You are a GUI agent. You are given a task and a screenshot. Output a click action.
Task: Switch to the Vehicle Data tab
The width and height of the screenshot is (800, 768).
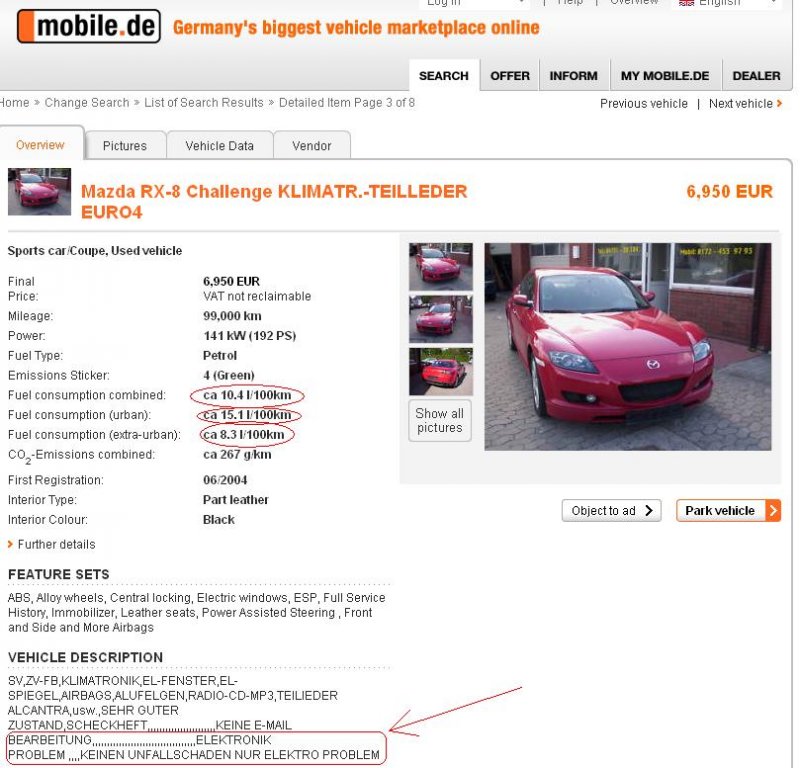(219, 146)
